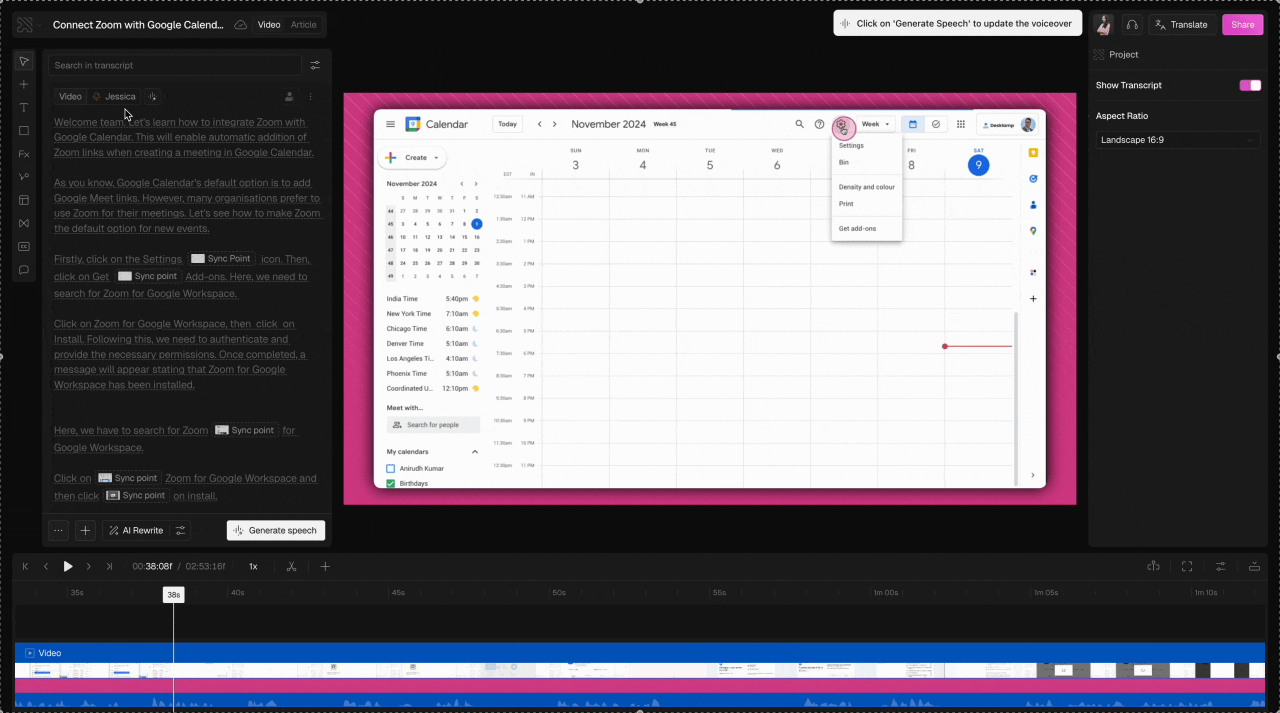Click the Sync point chip after 'Click on'
This screenshot has height=713, width=1280.
tap(128, 478)
